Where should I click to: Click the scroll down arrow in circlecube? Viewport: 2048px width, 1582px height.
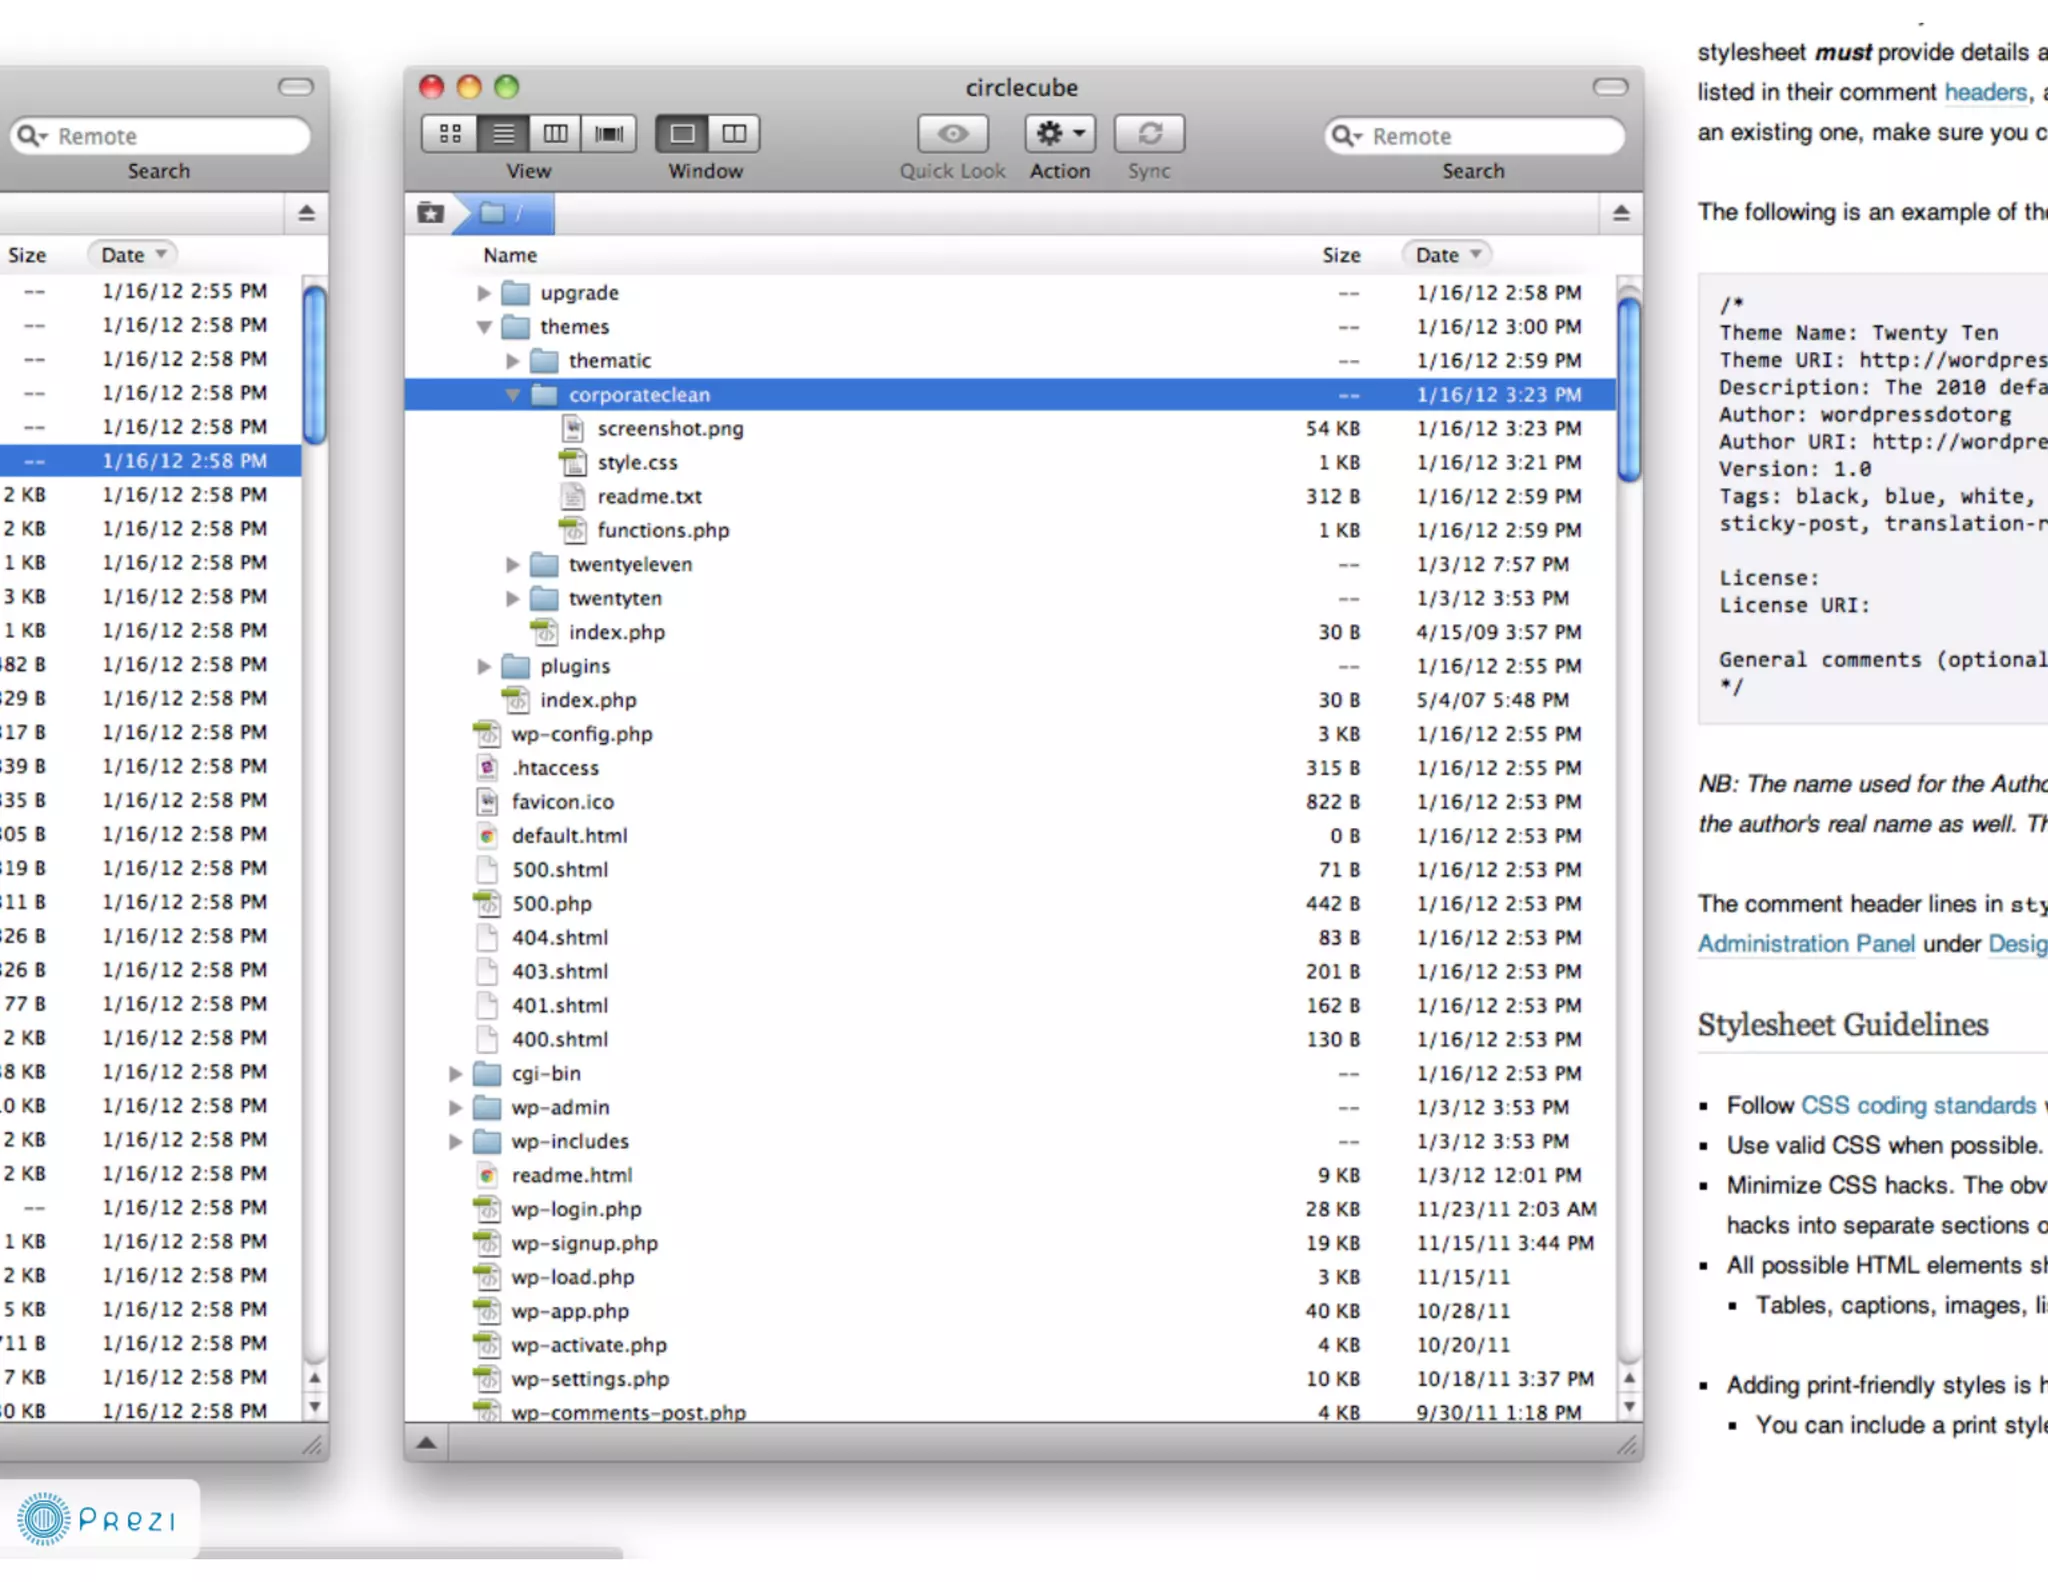coord(1629,1407)
